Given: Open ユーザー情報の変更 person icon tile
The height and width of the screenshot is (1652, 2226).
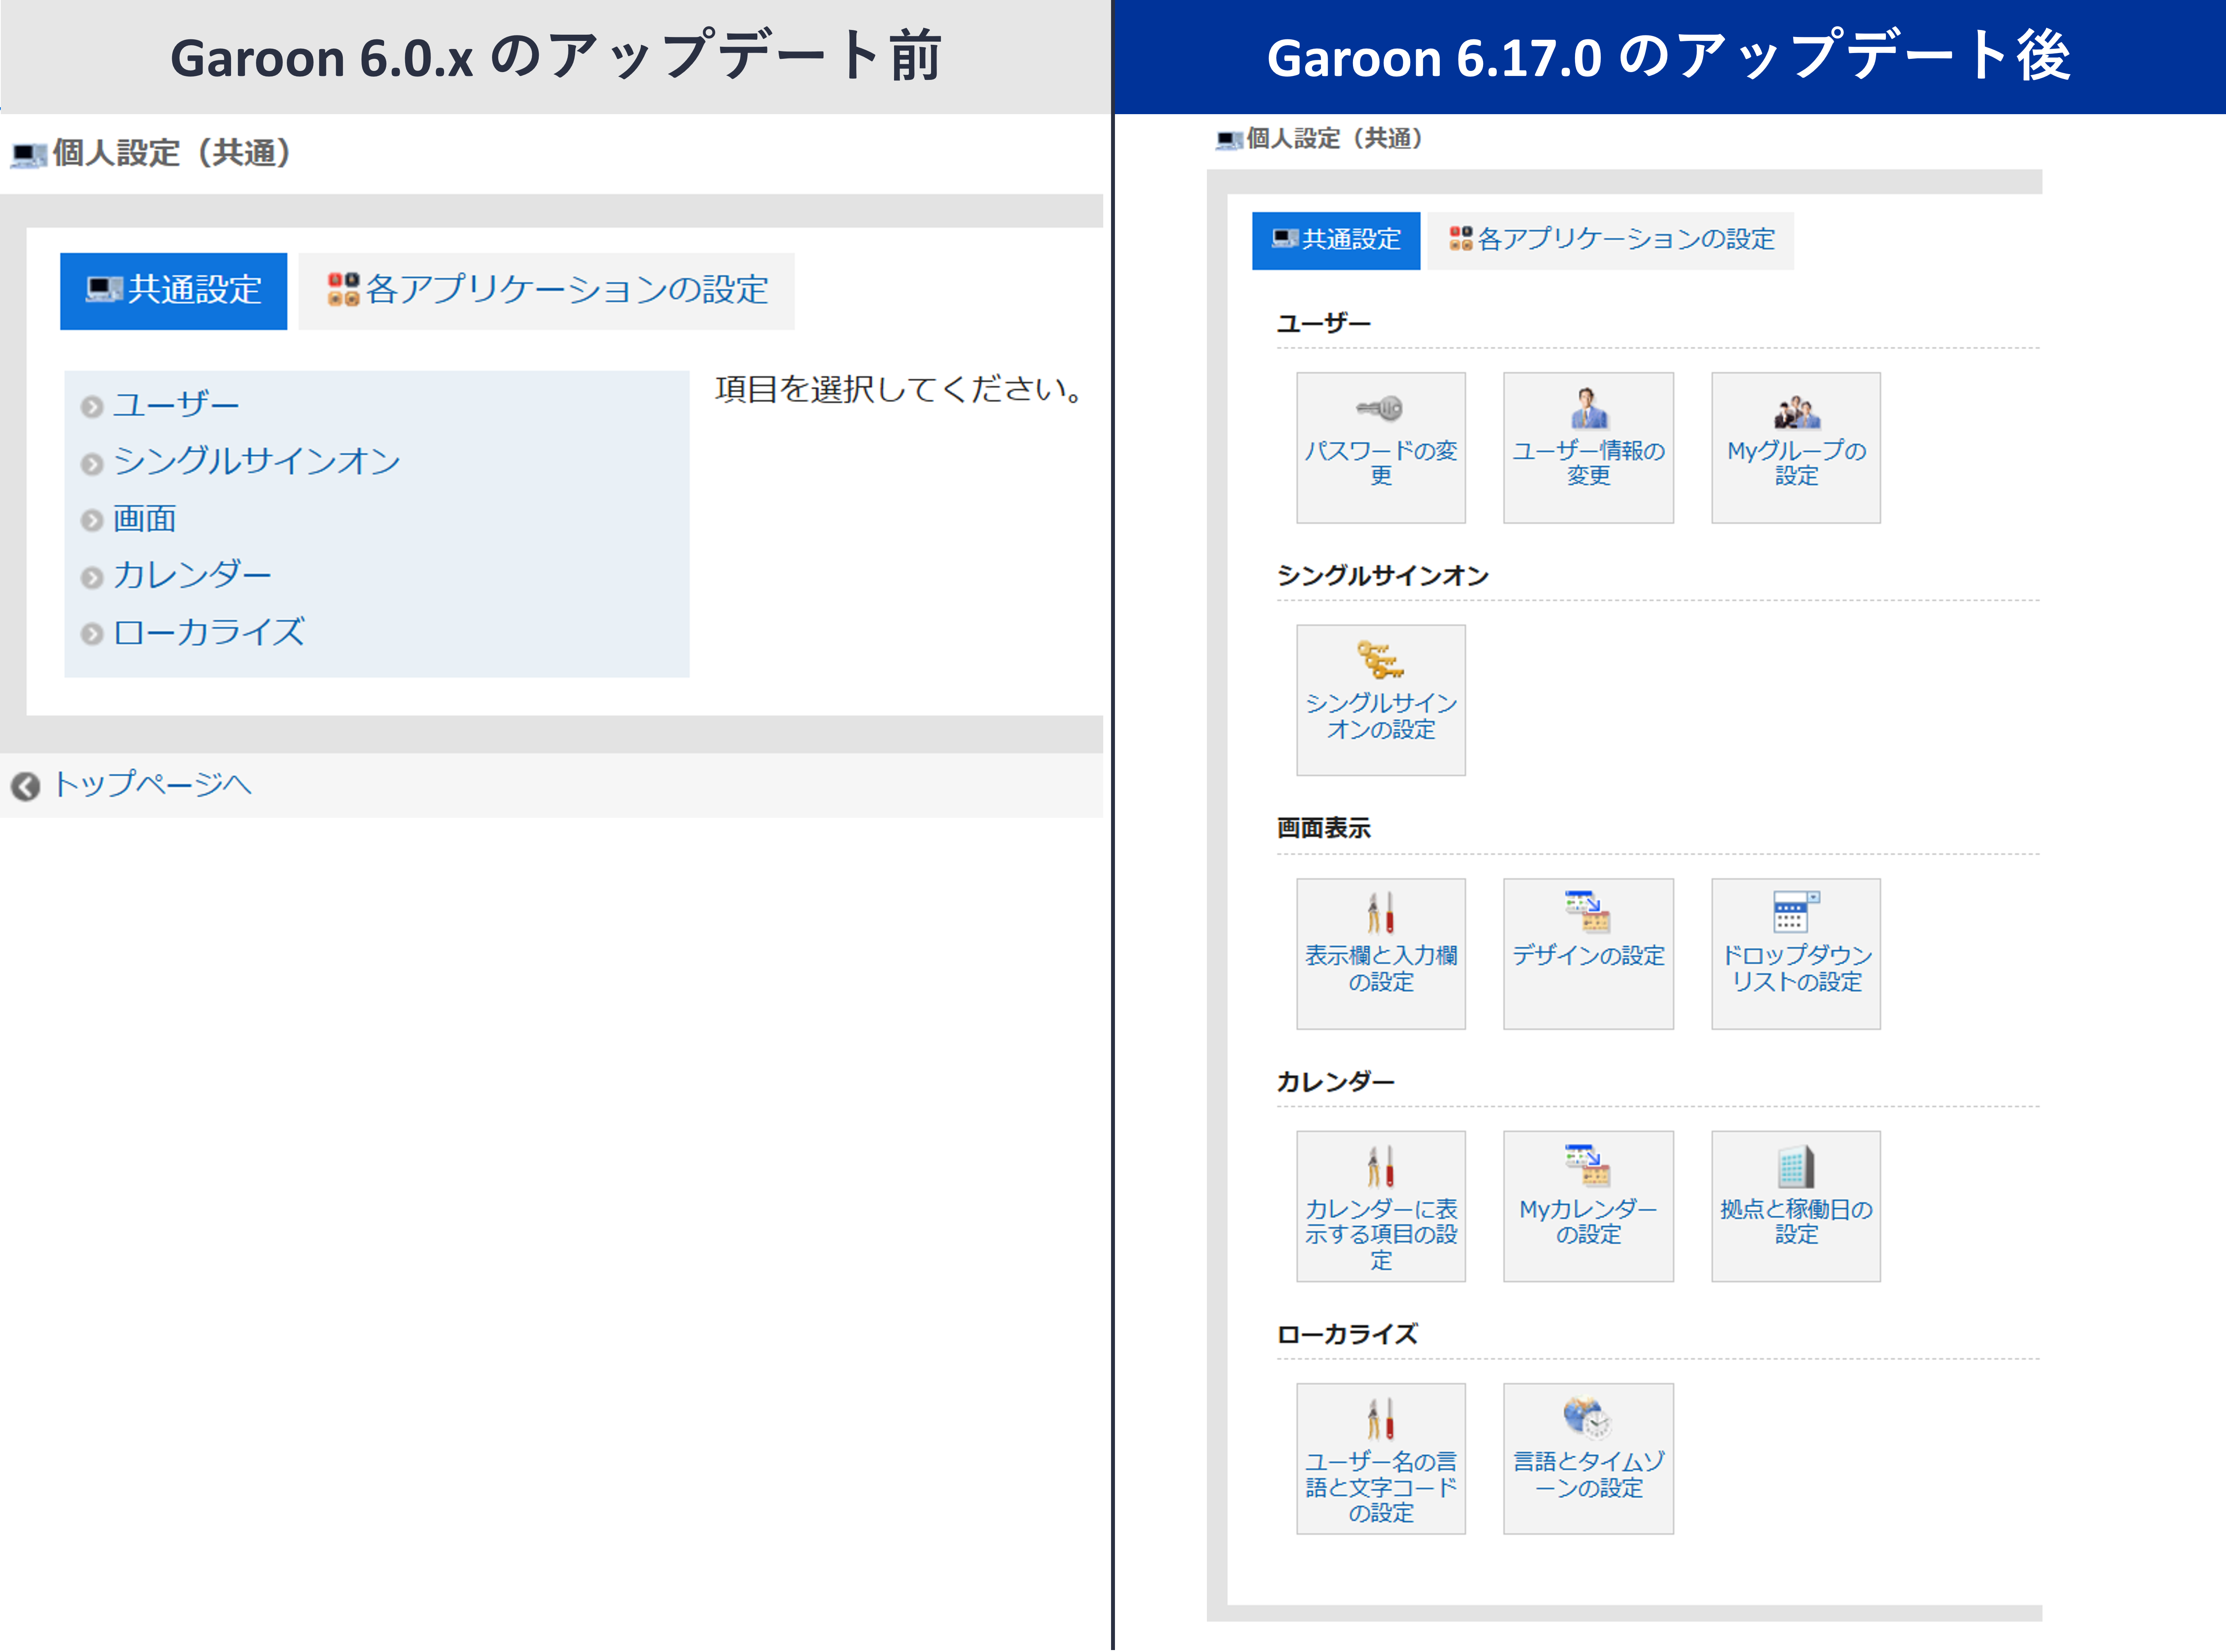Looking at the screenshot, I should (1588, 448).
